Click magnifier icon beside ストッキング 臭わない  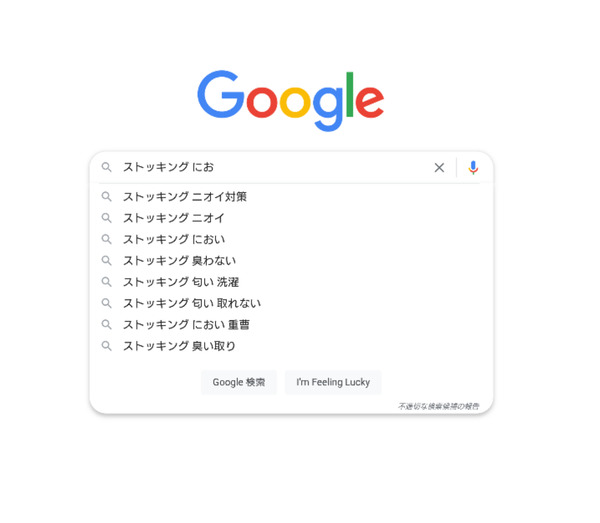pos(106,261)
